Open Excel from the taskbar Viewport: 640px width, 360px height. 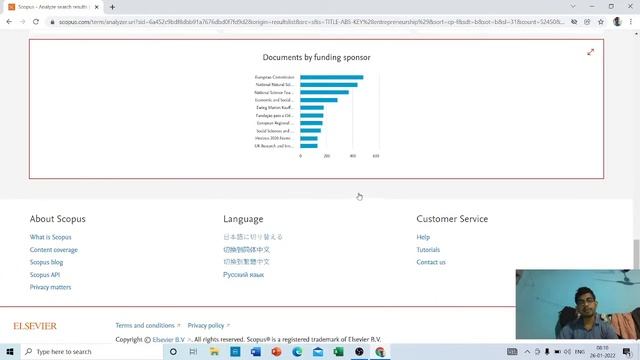338,351
